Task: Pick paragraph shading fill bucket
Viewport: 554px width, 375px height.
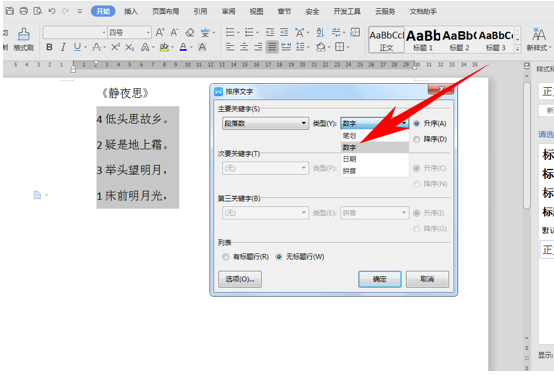Action: [x=321, y=47]
